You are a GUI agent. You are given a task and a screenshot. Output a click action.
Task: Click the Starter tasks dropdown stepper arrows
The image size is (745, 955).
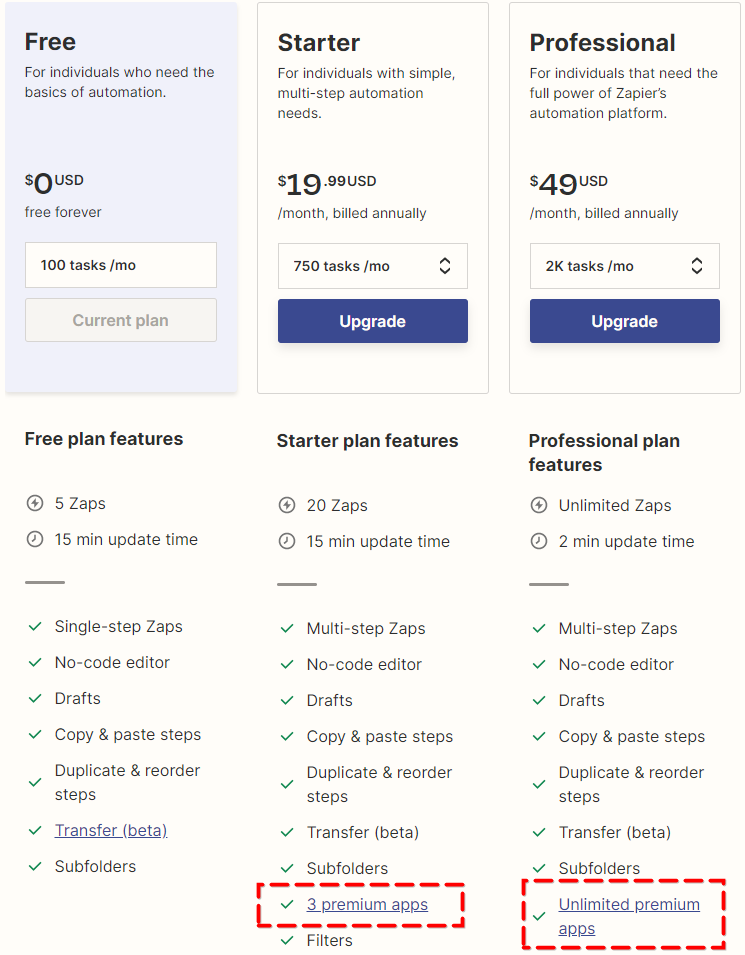pos(445,266)
